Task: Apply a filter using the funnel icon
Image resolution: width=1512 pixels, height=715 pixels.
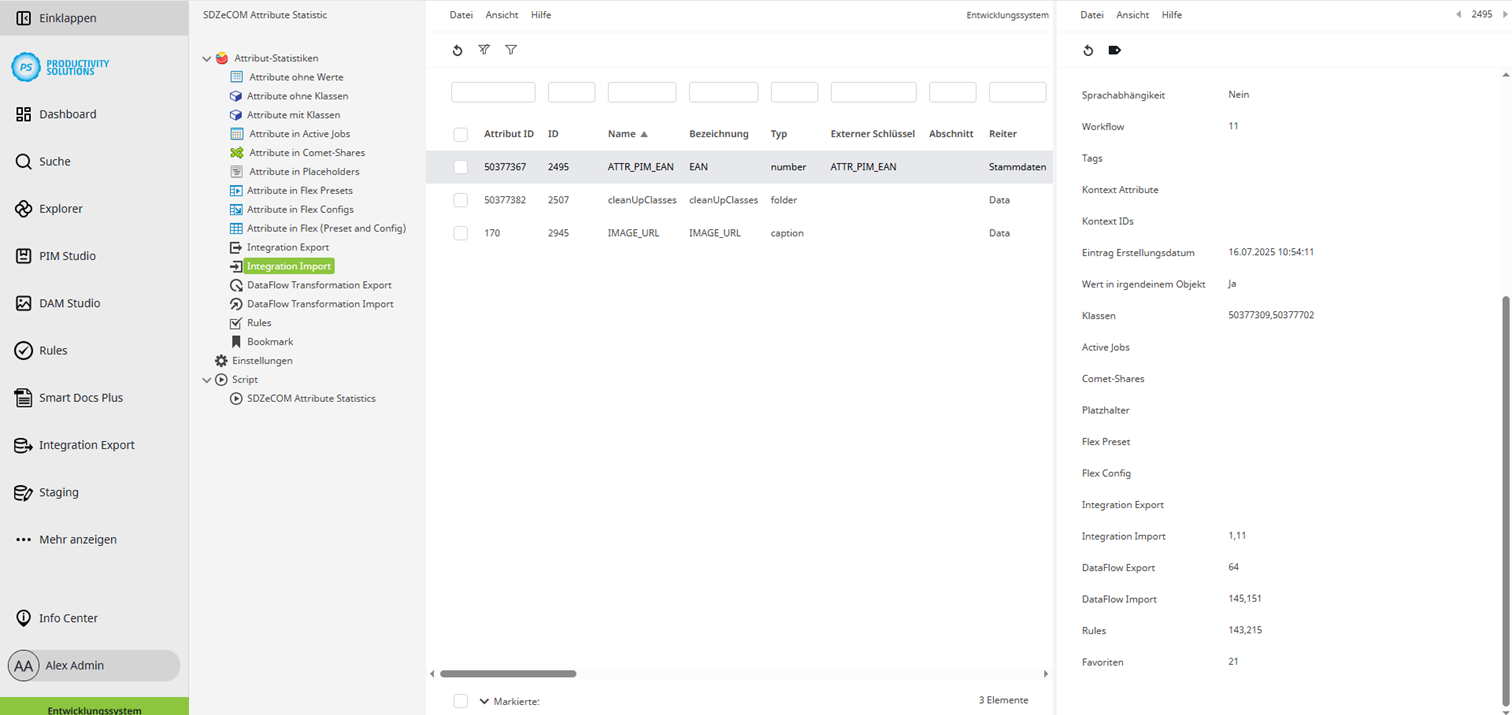Action: click(484, 49)
